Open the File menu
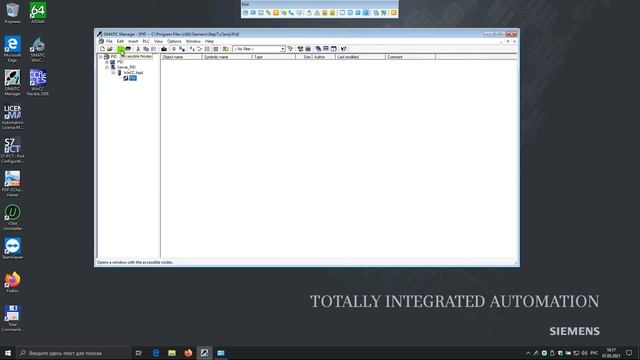The width and height of the screenshot is (640, 360). pyautogui.click(x=109, y=41)
